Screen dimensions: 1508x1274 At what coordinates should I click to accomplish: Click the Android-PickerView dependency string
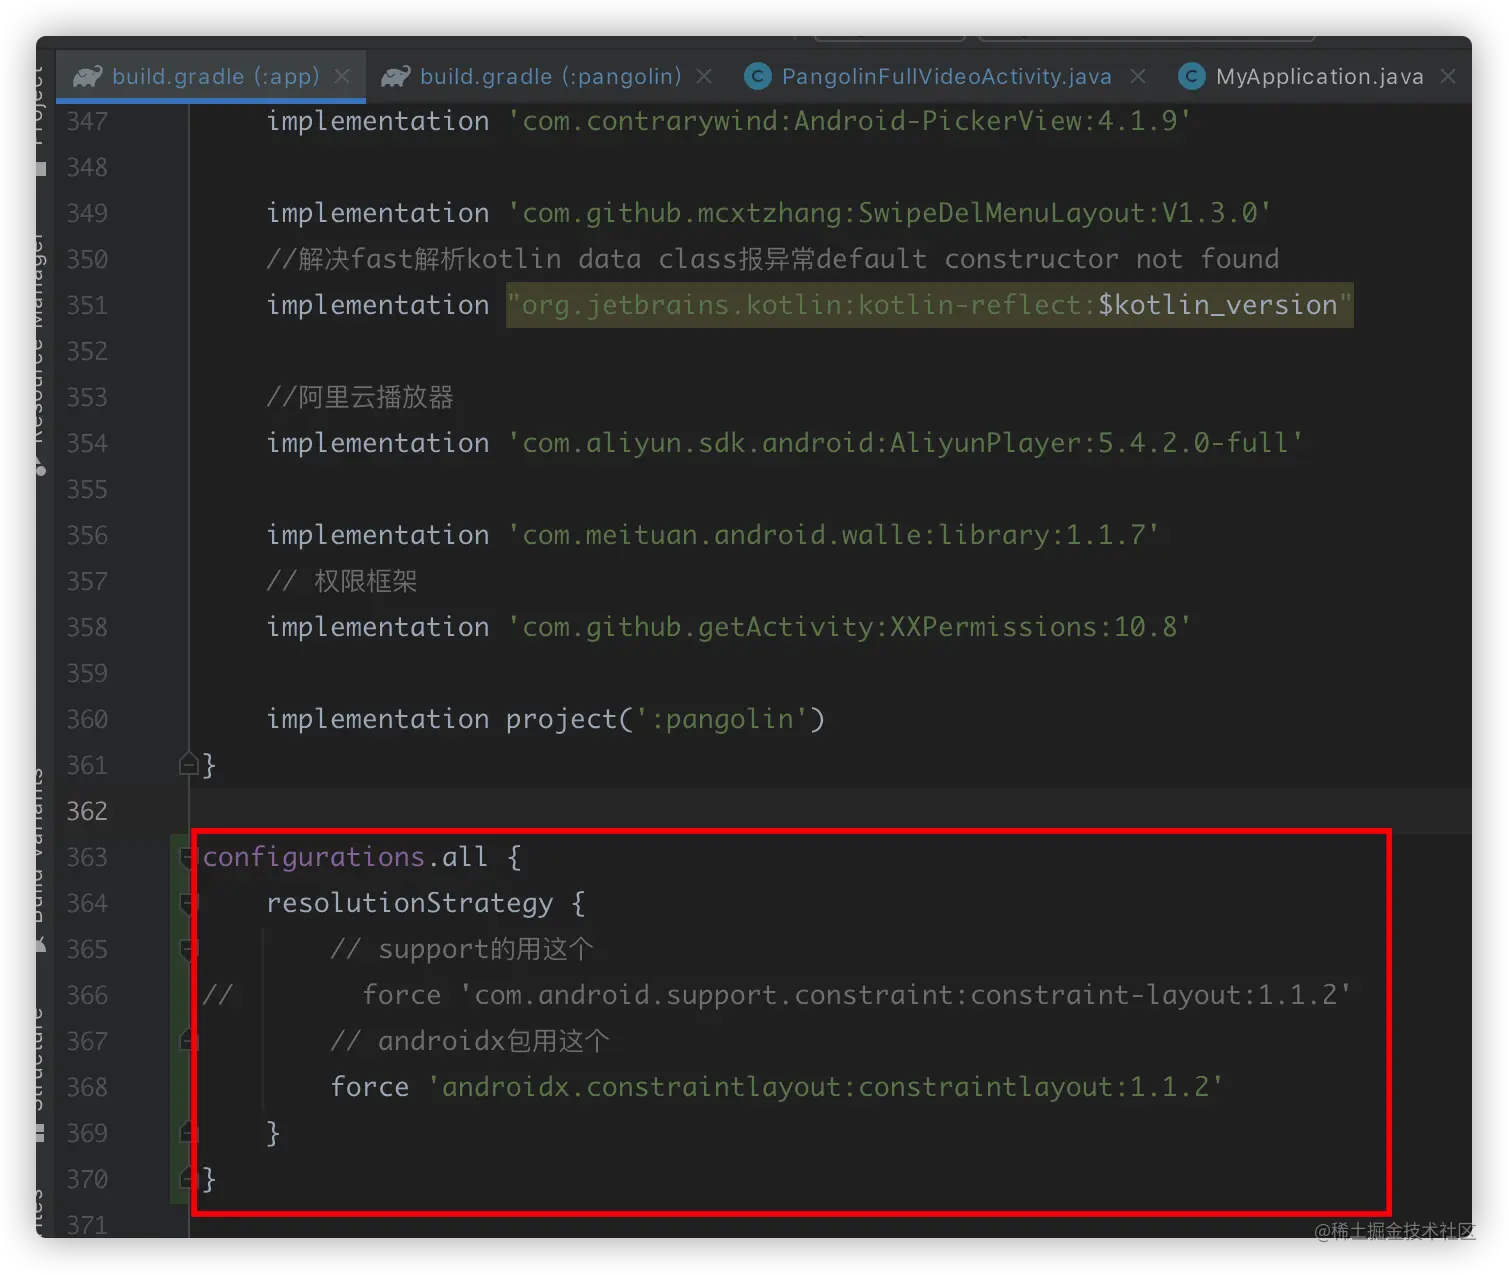pos(850,121)
